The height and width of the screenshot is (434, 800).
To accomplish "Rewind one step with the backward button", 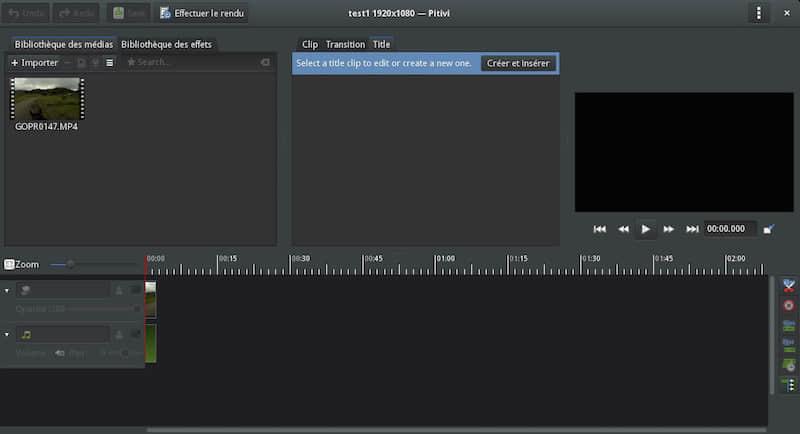I will 623,229.
